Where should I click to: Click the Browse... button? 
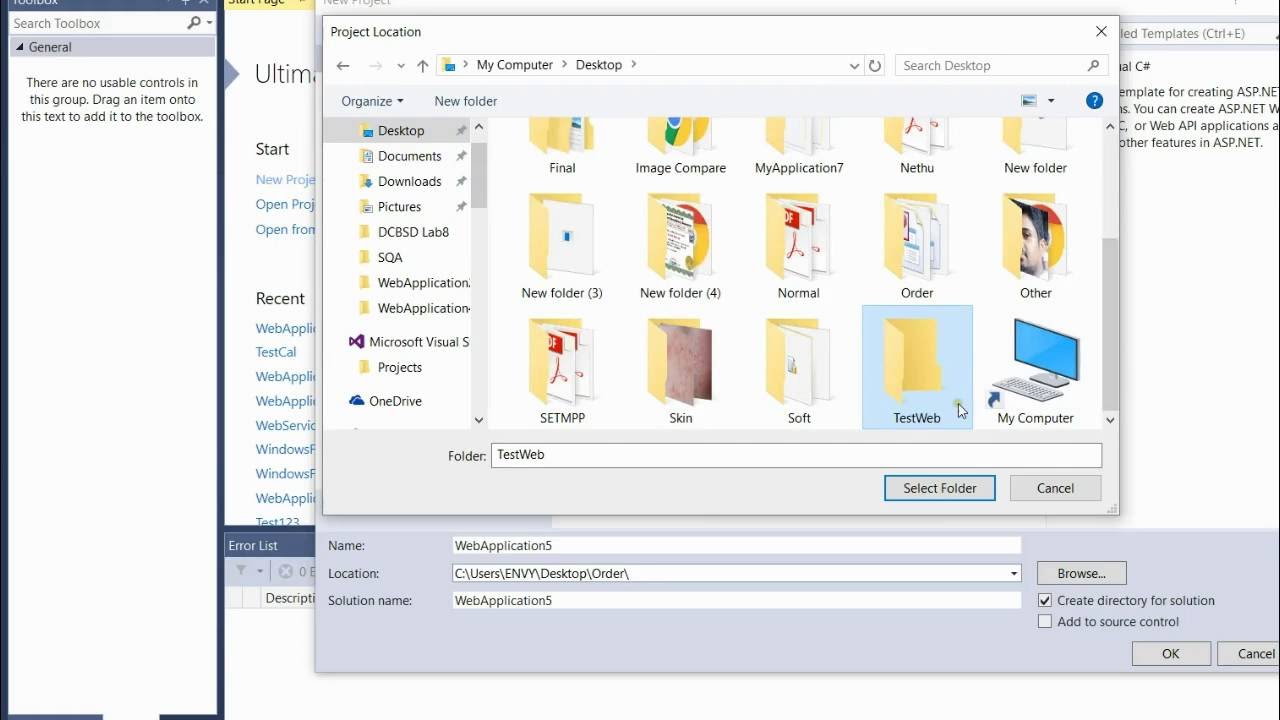pos(1082,573)
